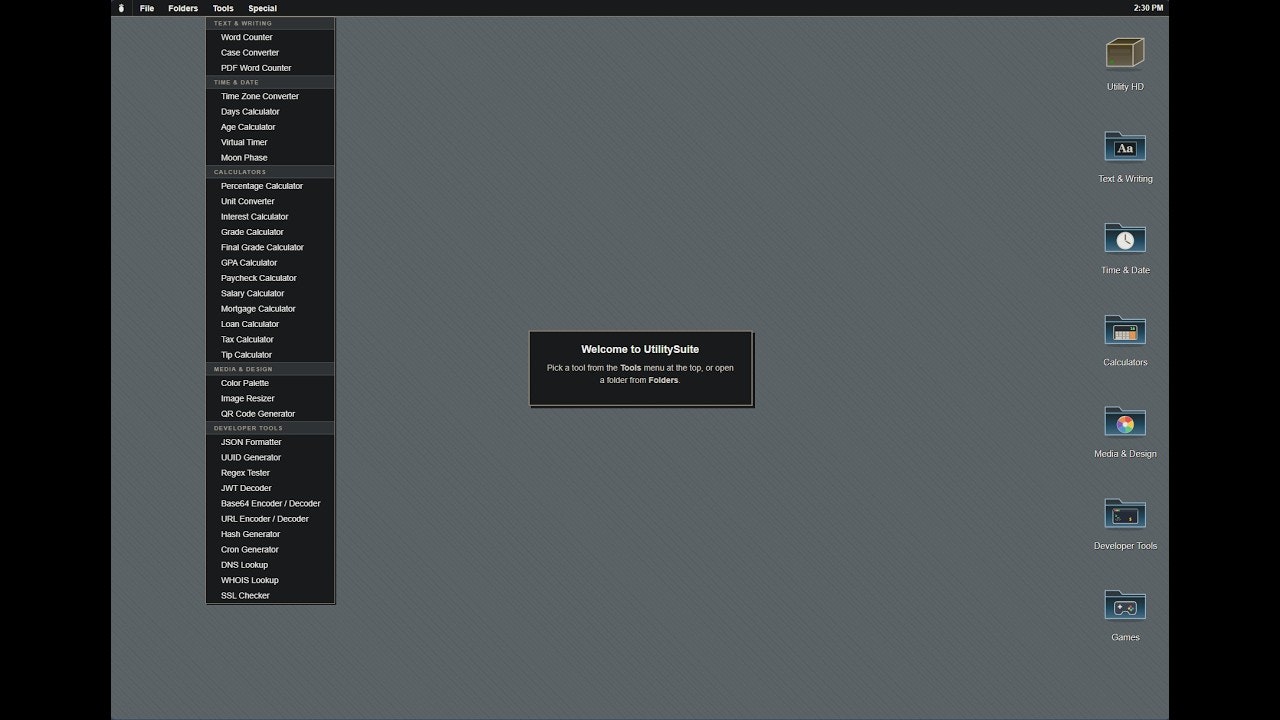This screenshot has width=1280, height=720.
Task: Click the system logo in the menu bar
Action: tap(121, 8)
